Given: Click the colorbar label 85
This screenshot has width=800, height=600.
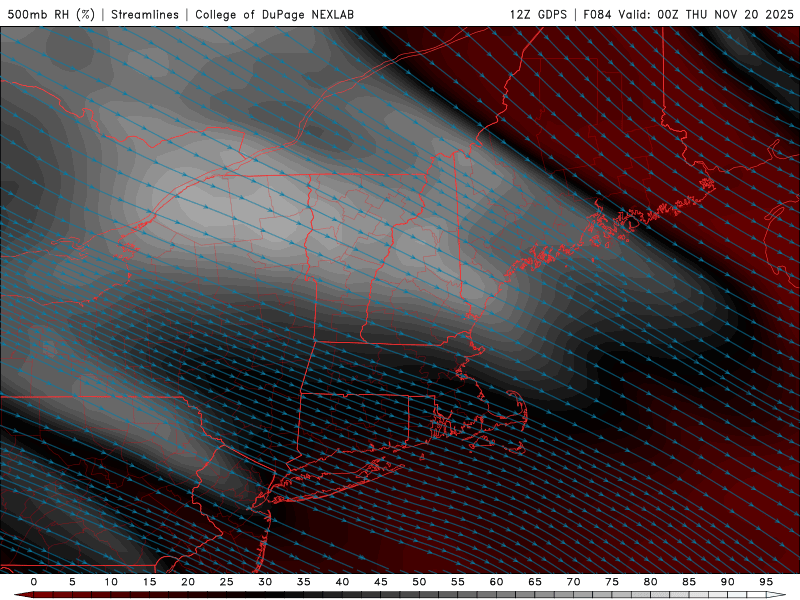Looking at the screenshot, I should pos(689,582).
